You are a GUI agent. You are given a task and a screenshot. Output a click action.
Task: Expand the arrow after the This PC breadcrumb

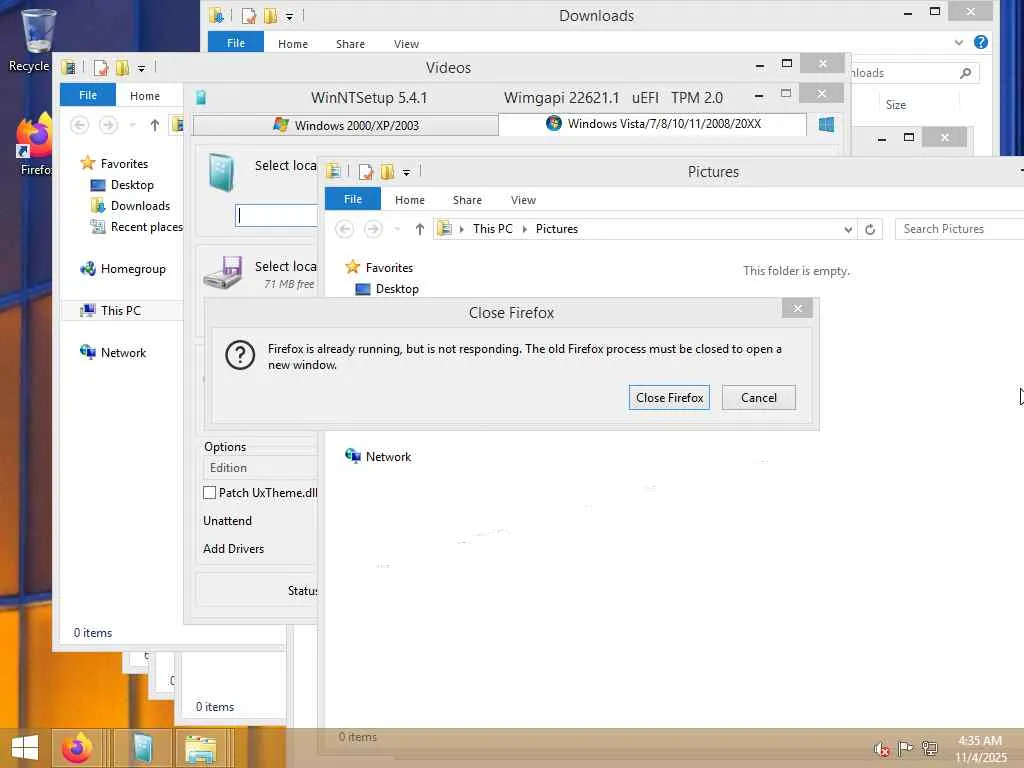(x=524, y=229)
